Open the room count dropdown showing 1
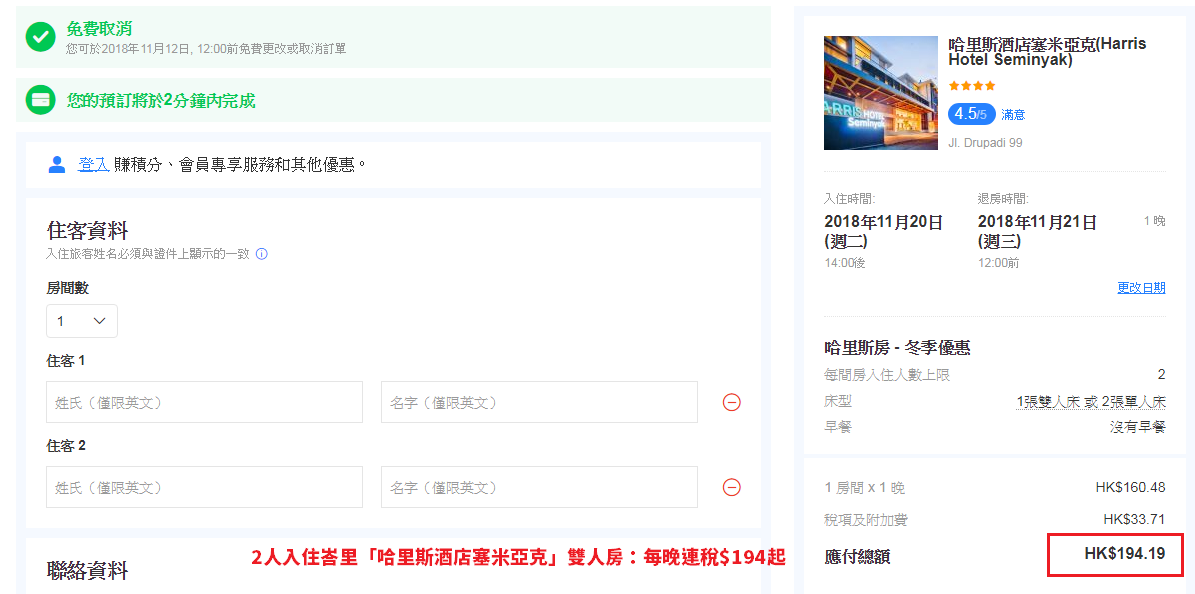The width and height of the screenshot is (1195, 594). [x=82, y=321]
